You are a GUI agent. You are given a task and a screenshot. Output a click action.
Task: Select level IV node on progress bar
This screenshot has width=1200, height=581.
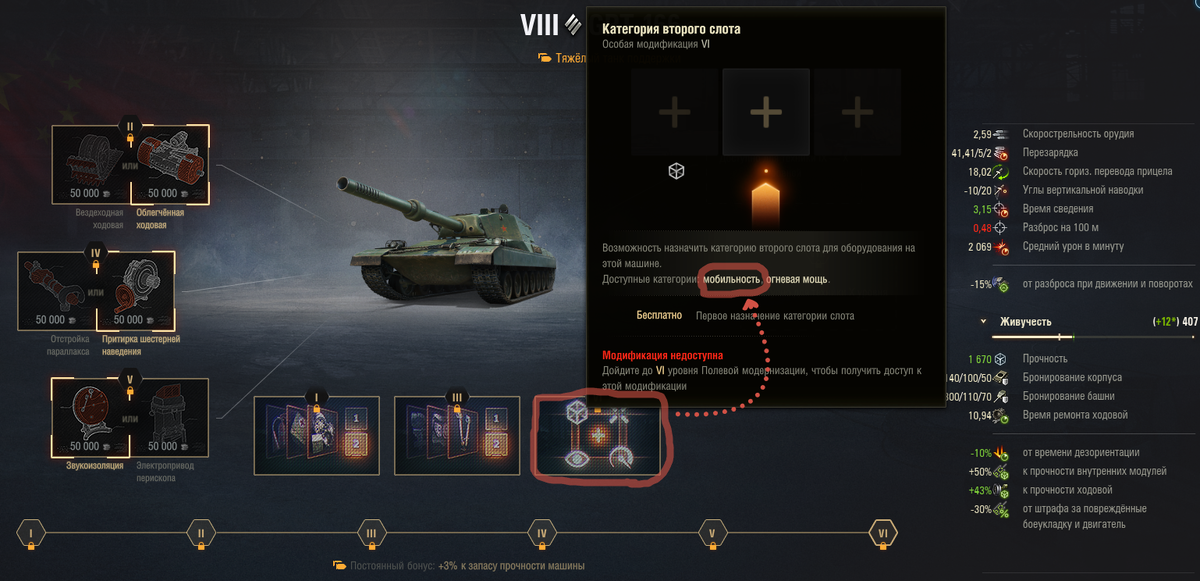541,534
